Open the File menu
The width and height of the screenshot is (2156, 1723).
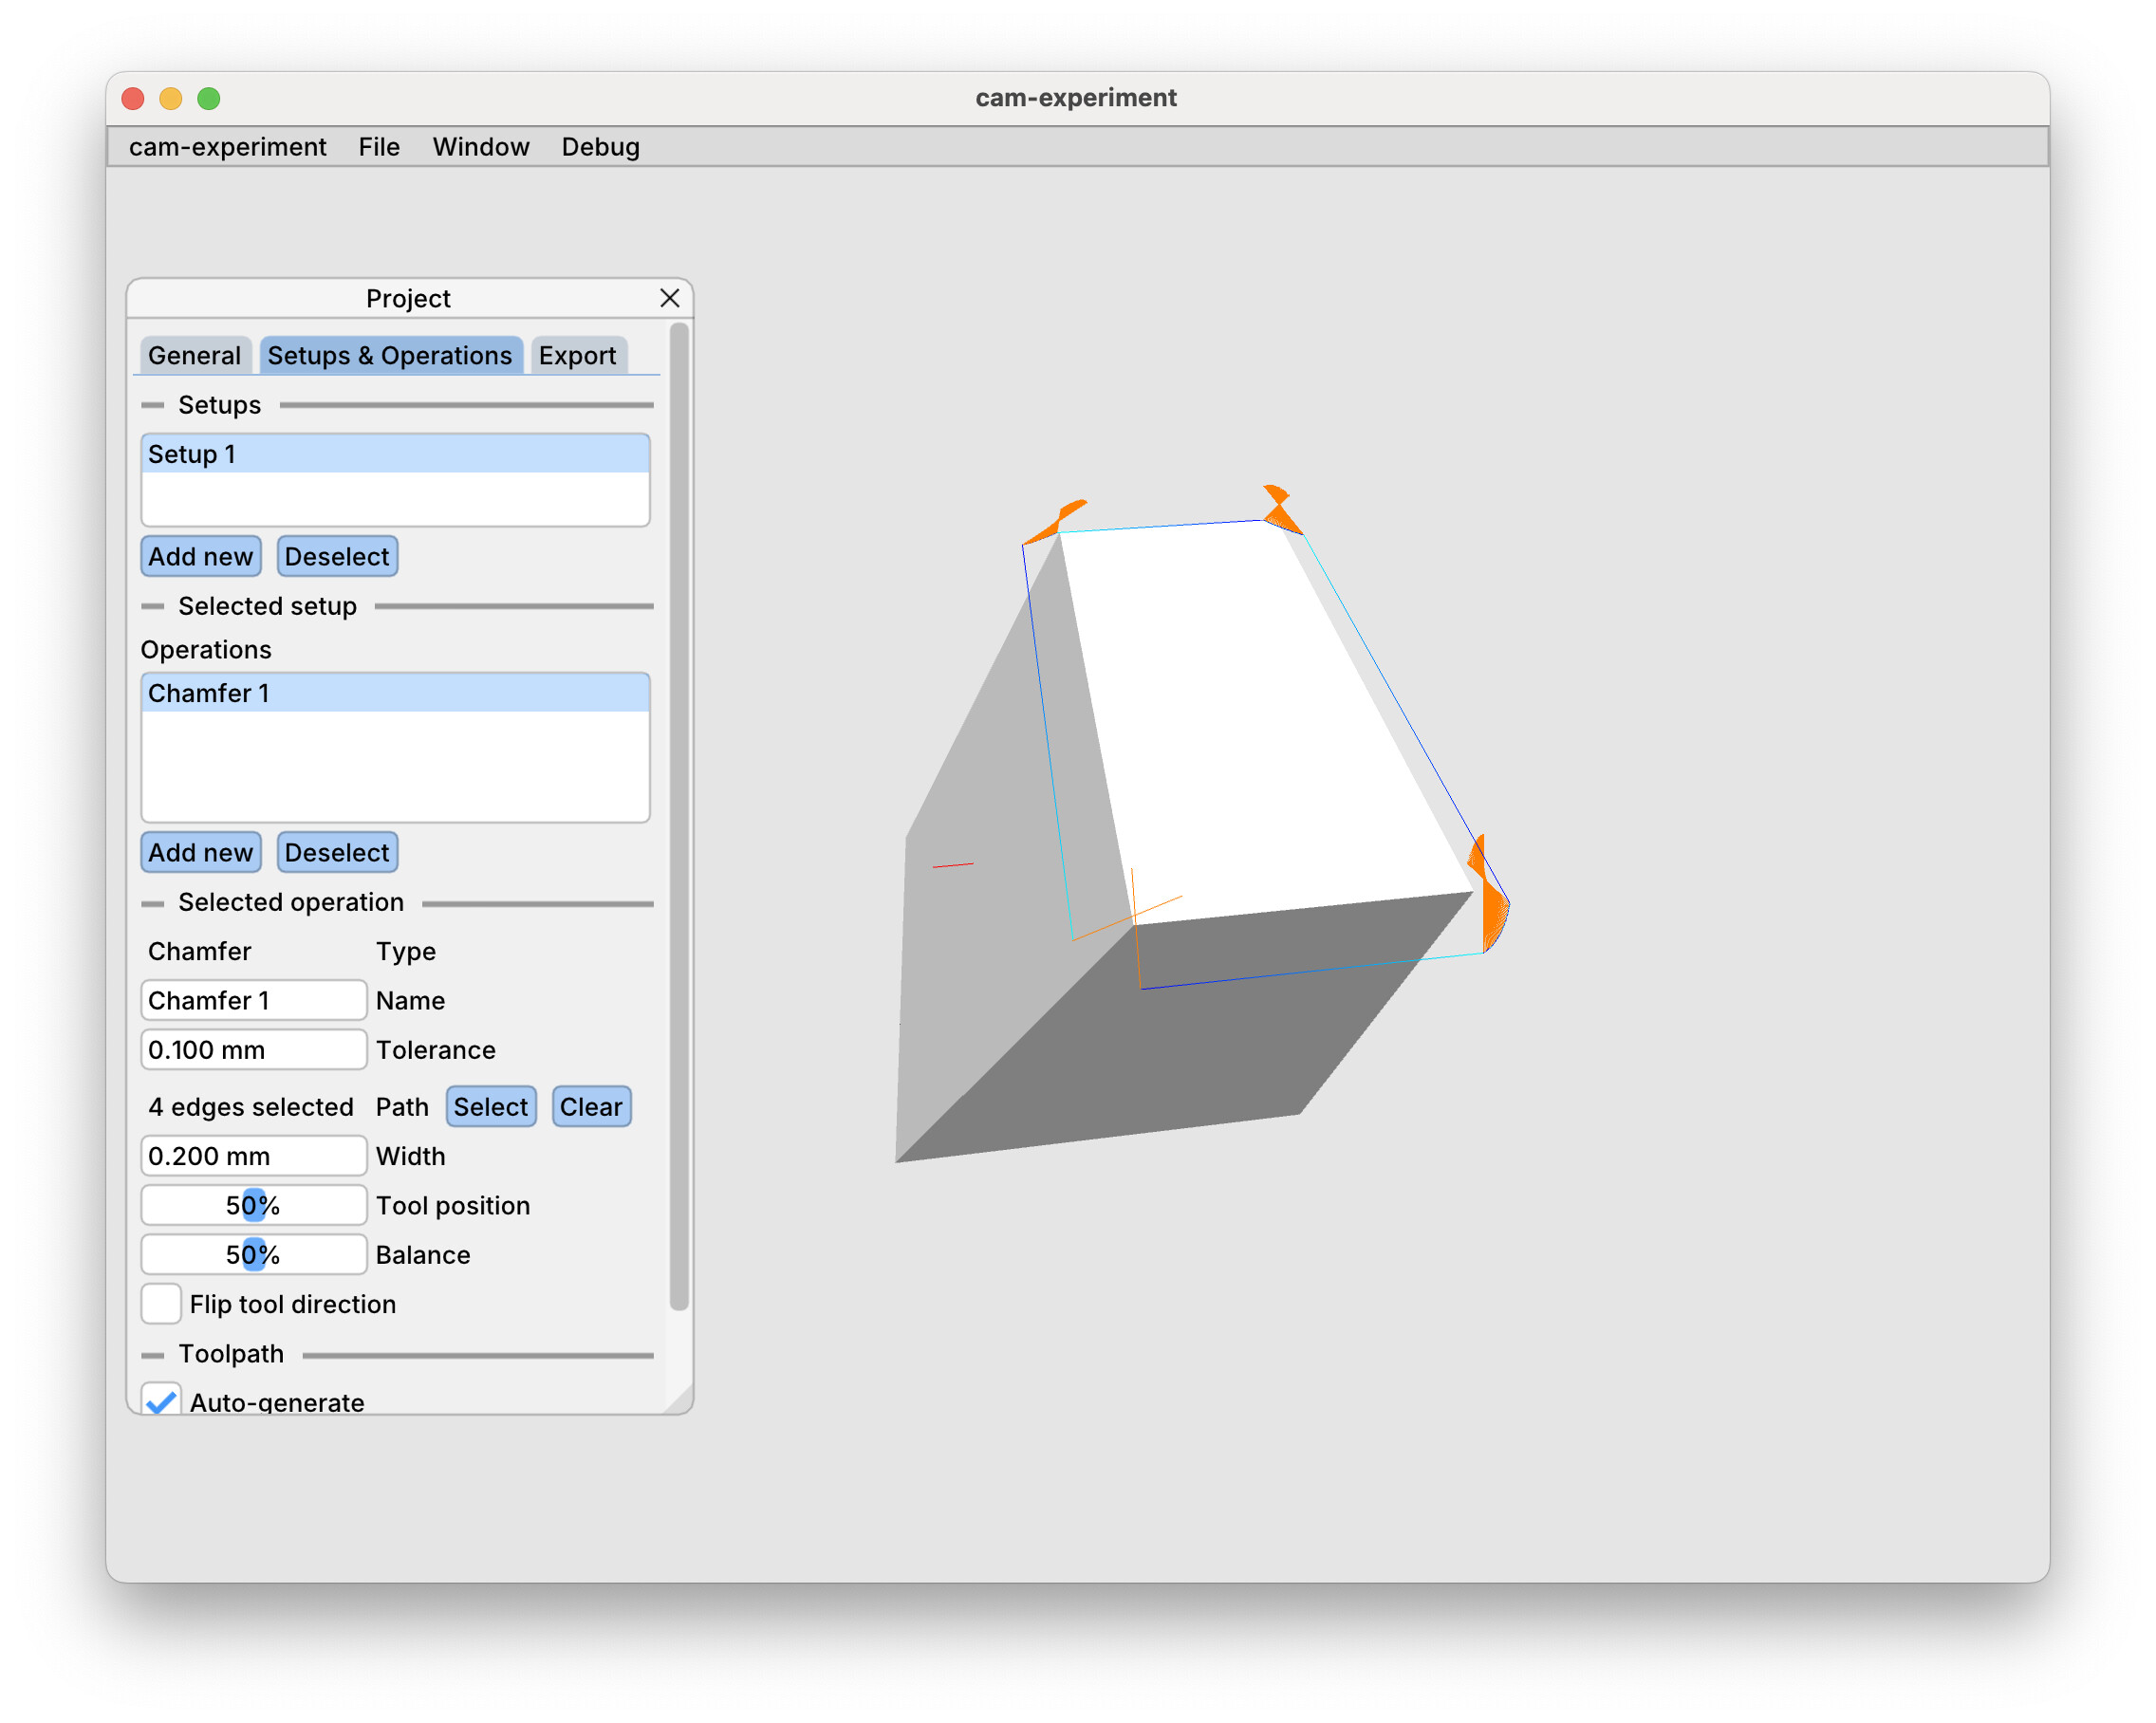click(x=378, y=147)
